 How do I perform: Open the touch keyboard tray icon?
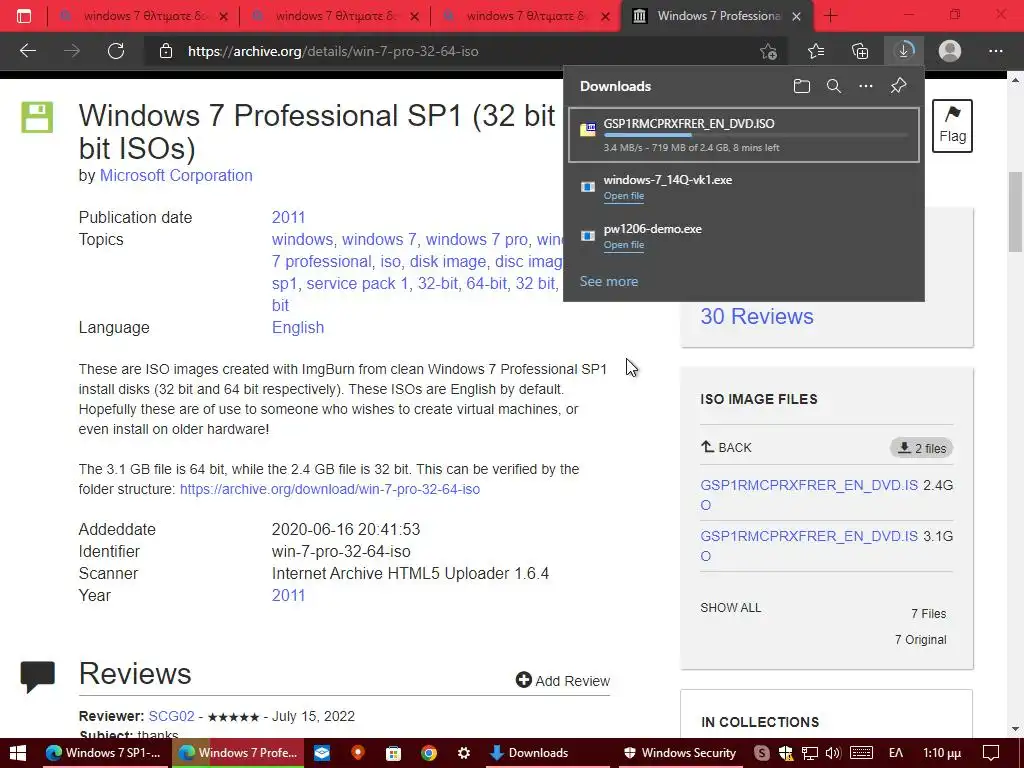coord(861,753)
